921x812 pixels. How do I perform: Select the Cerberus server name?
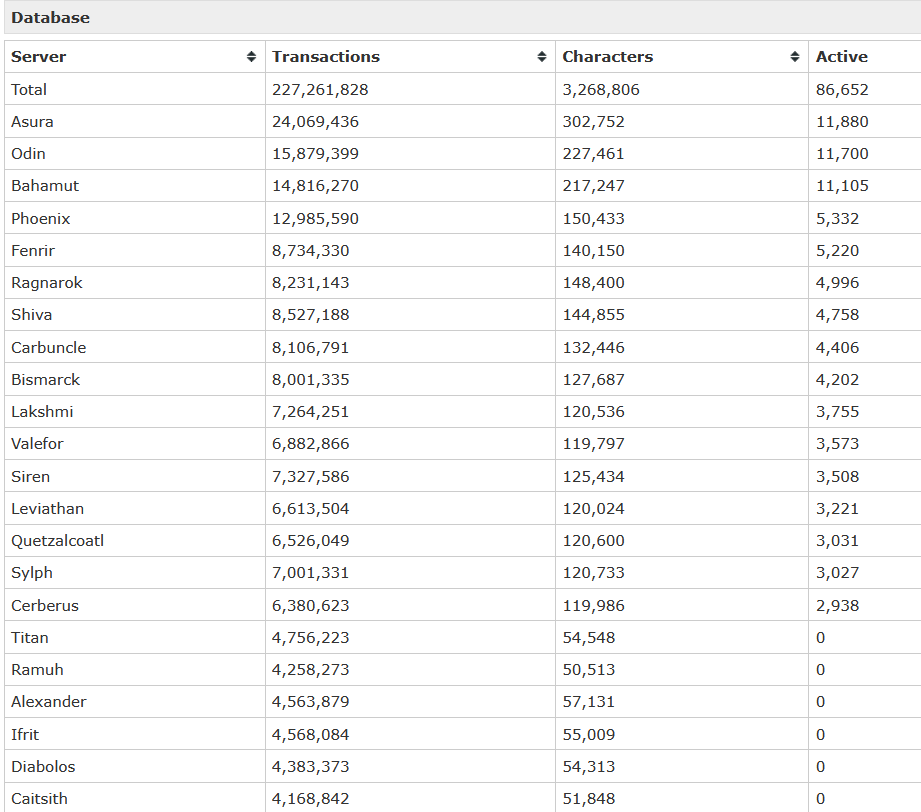45,605
